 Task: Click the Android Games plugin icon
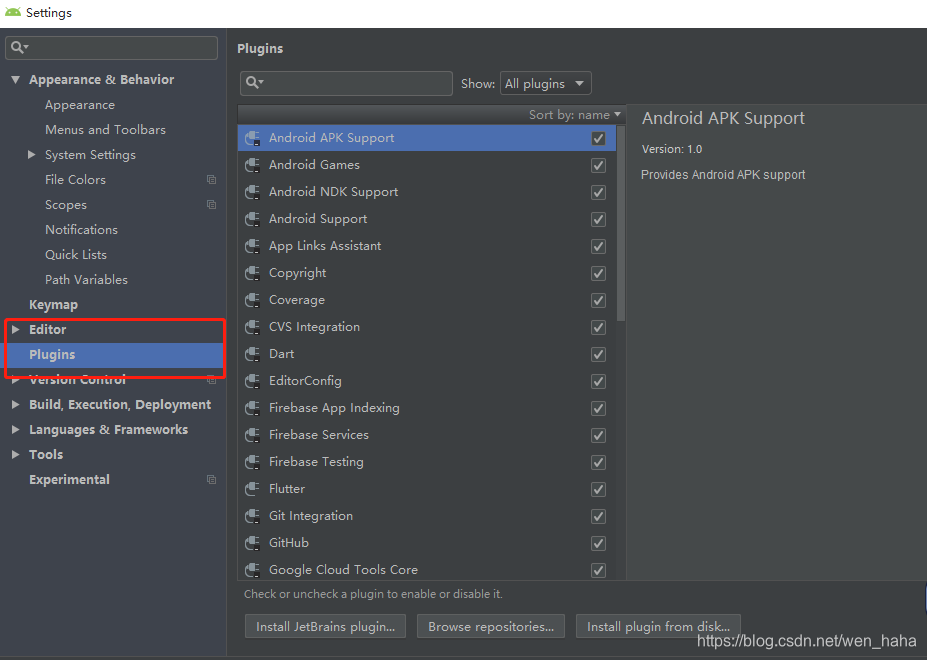(252, 165)
